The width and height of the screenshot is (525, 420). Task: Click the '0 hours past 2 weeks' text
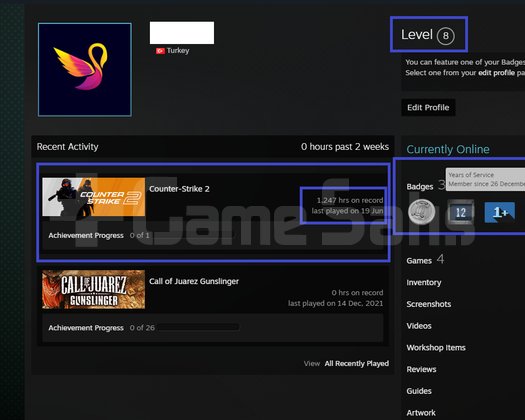pos(345,147)
